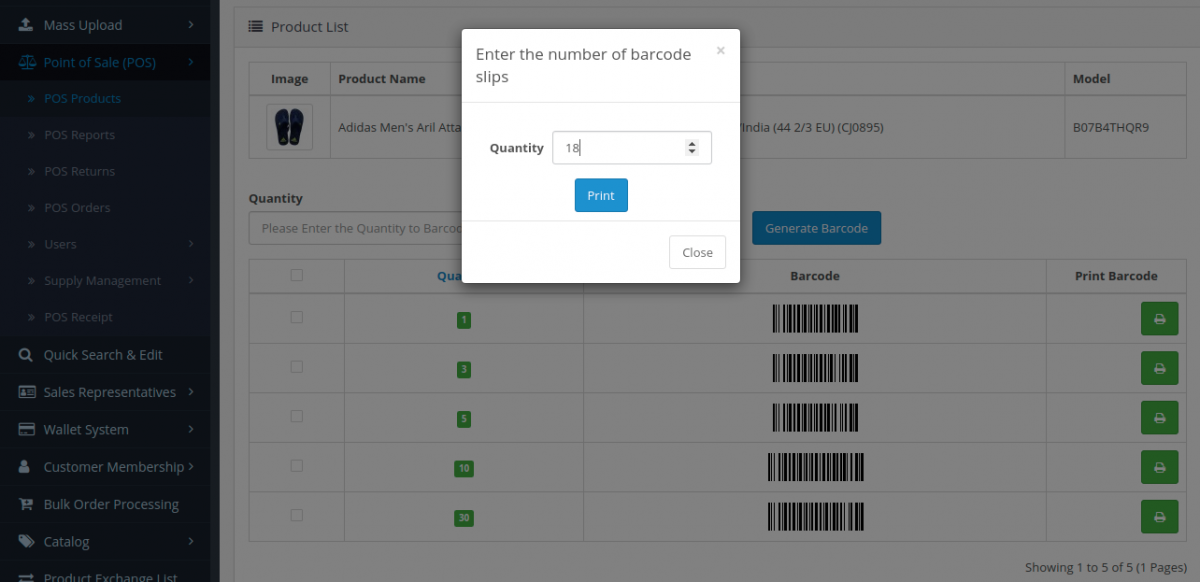Enable the checkbox for the quantity 5 row
Screen dimensions: 1200x582
pos(296,416)
